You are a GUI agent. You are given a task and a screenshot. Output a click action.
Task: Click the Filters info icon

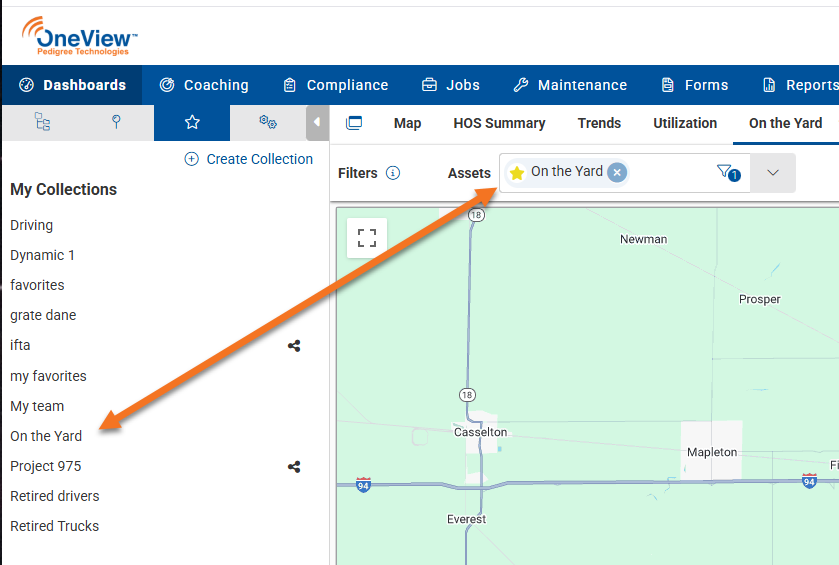point(393,173)
